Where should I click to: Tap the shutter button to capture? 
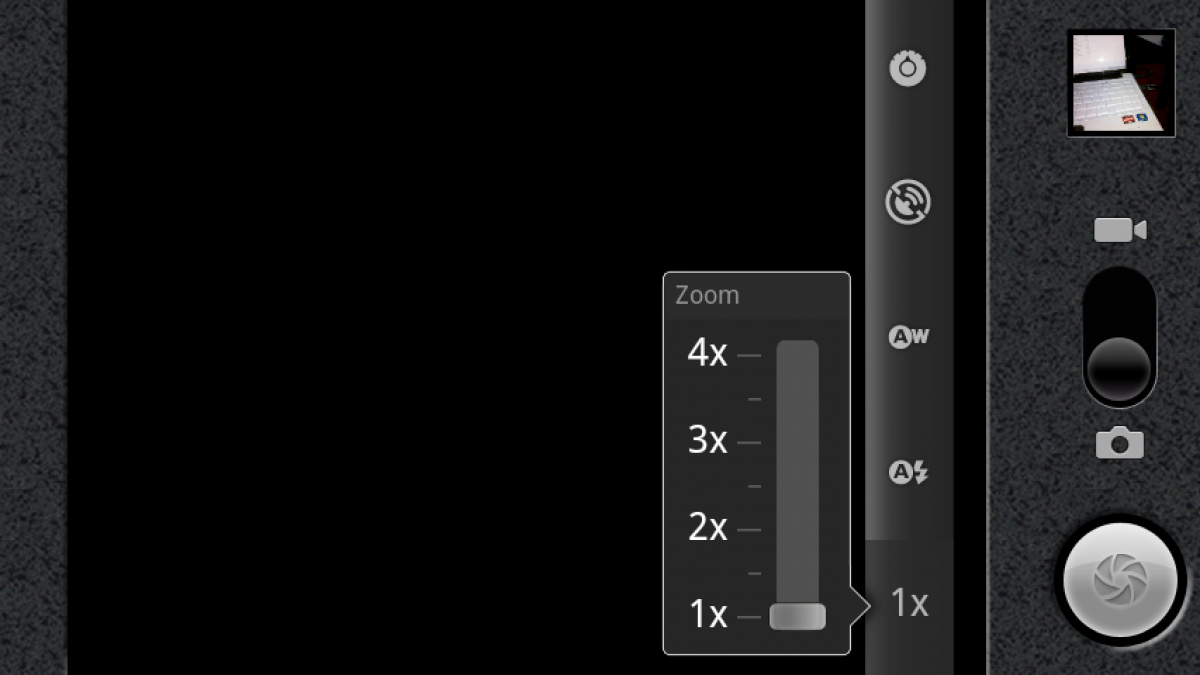point(1120,580)
